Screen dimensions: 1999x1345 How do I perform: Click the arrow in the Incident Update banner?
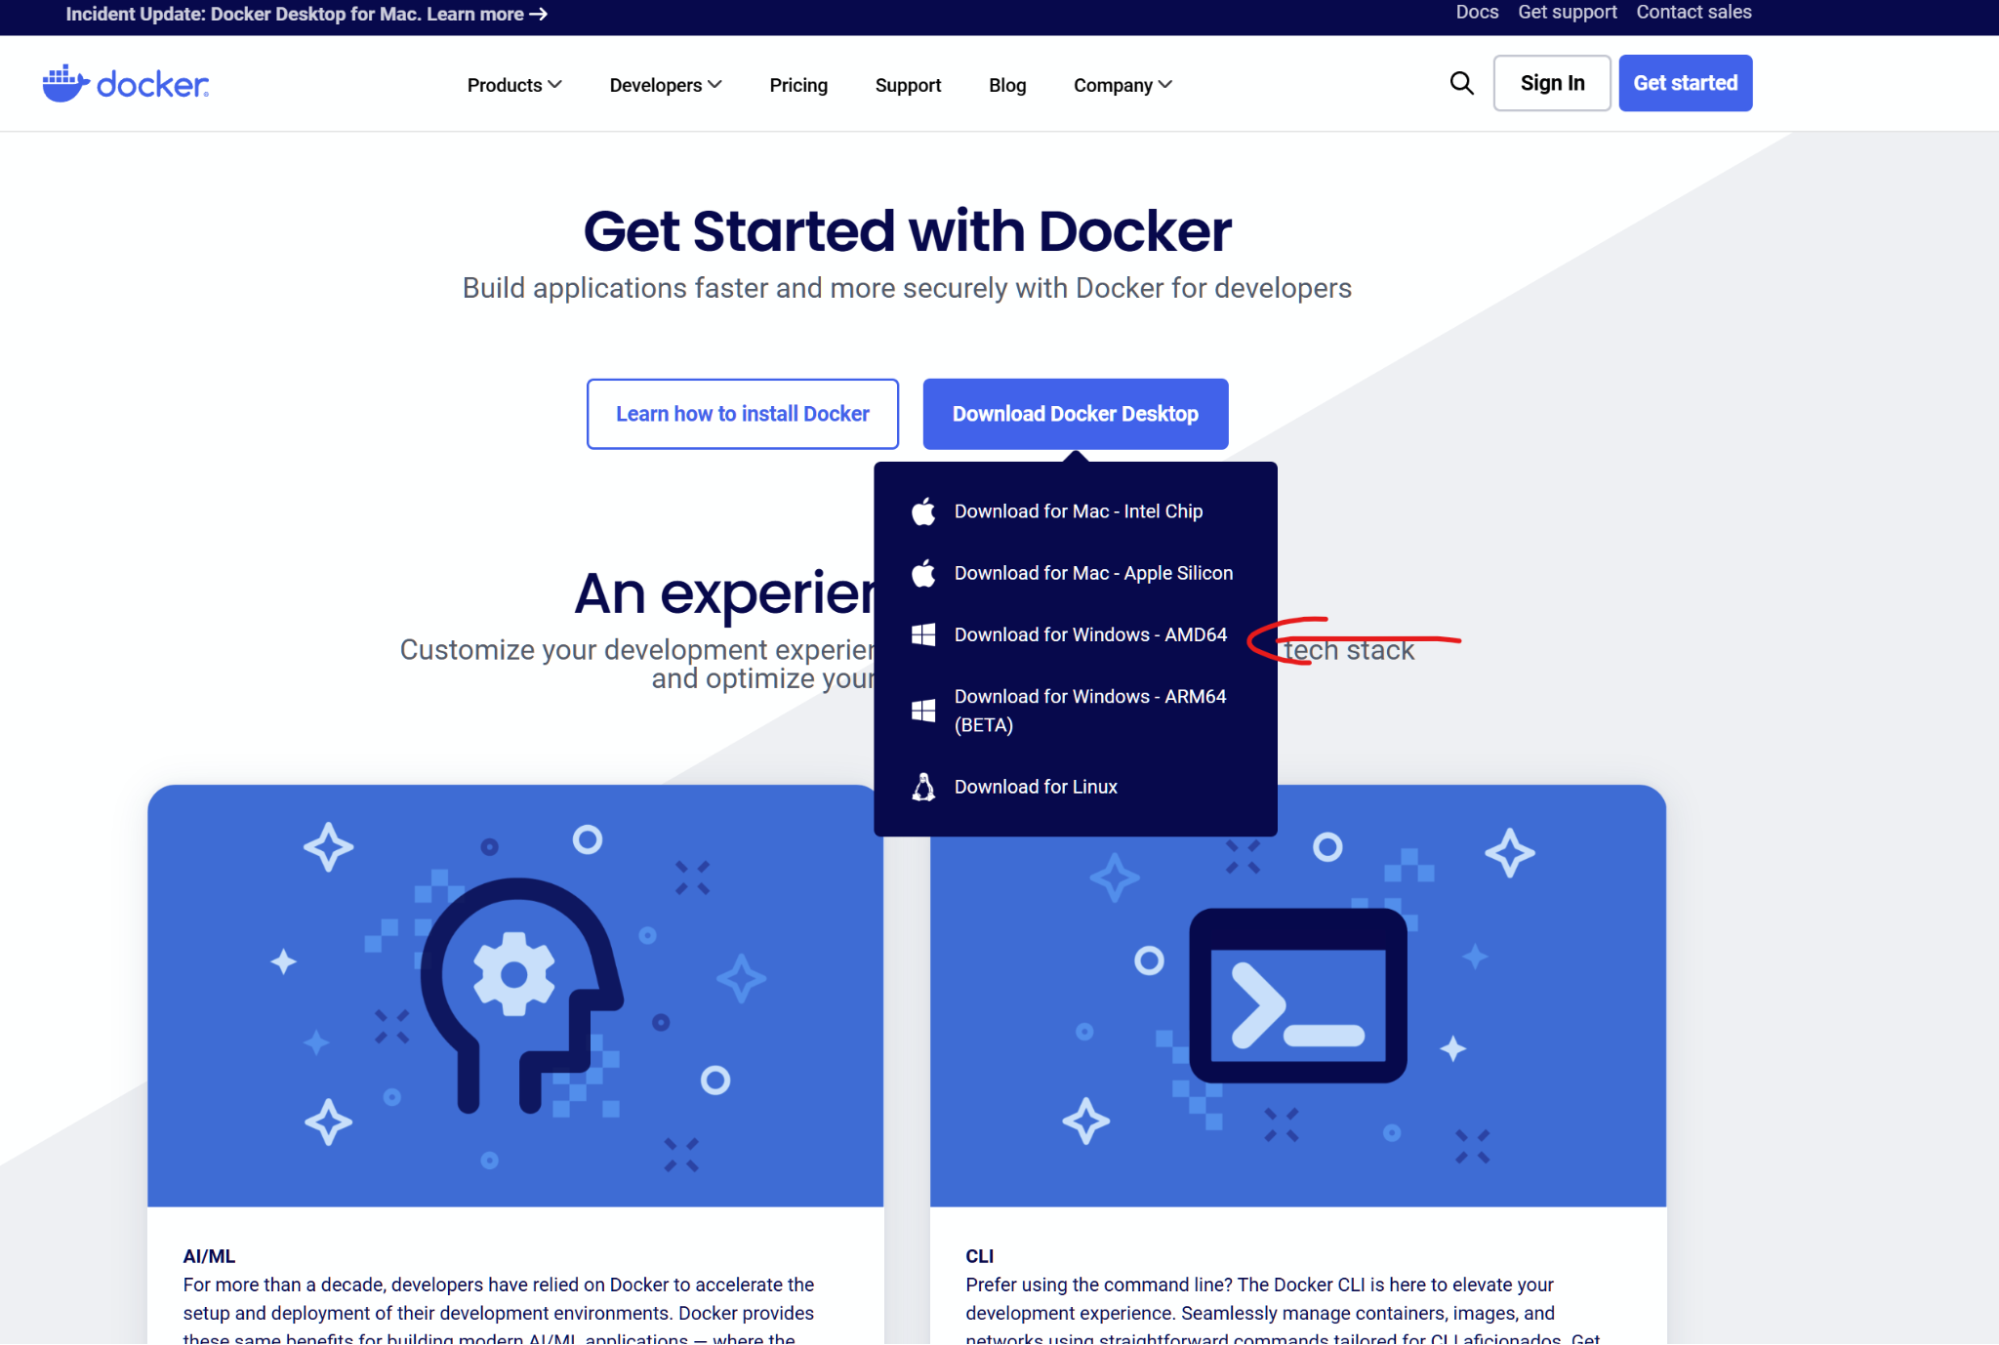click(x=538, y=14)
